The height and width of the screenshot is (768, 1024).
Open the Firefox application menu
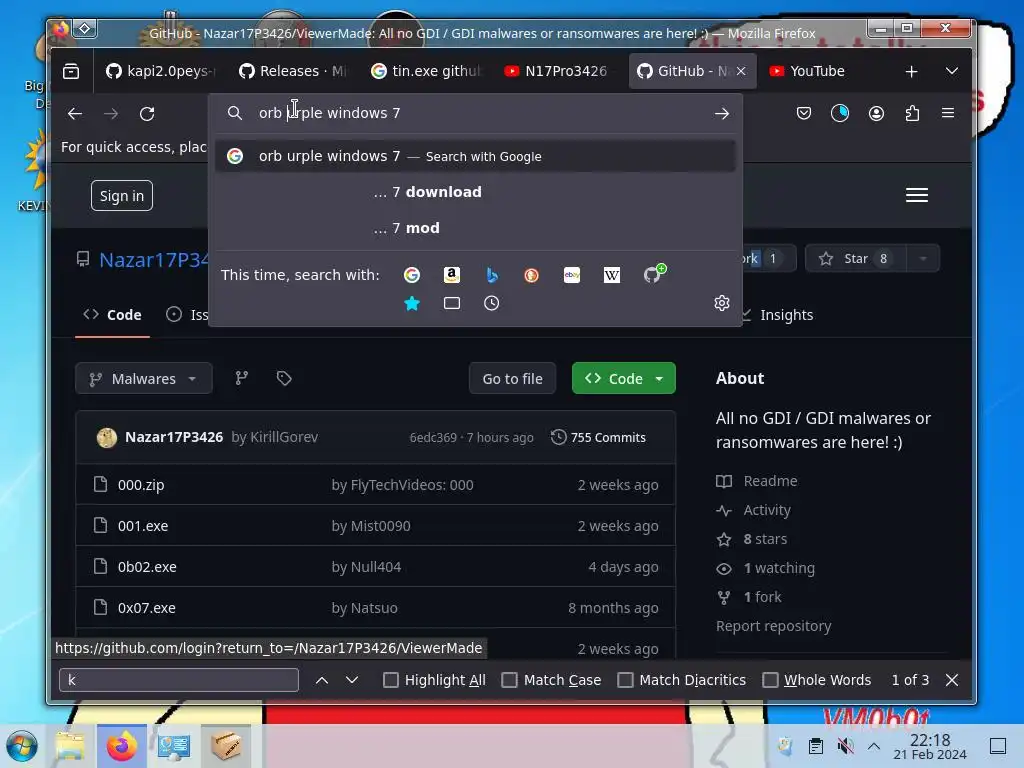click(948, 113)
